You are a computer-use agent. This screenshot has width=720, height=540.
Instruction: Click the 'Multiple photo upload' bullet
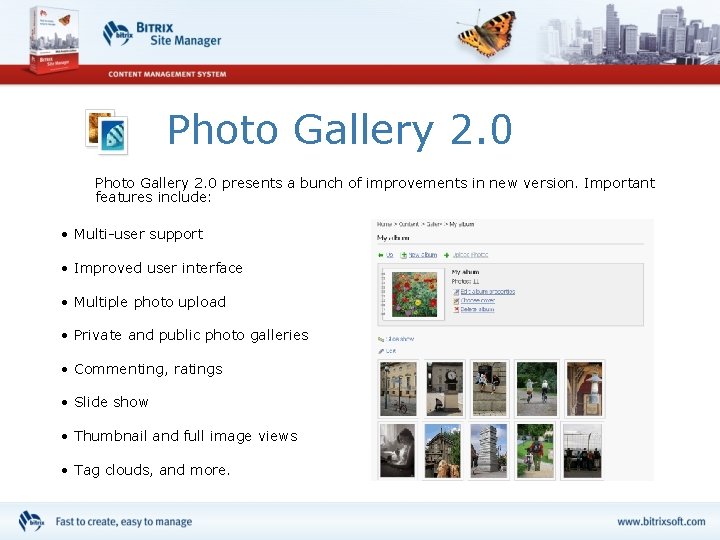[150, 302]
